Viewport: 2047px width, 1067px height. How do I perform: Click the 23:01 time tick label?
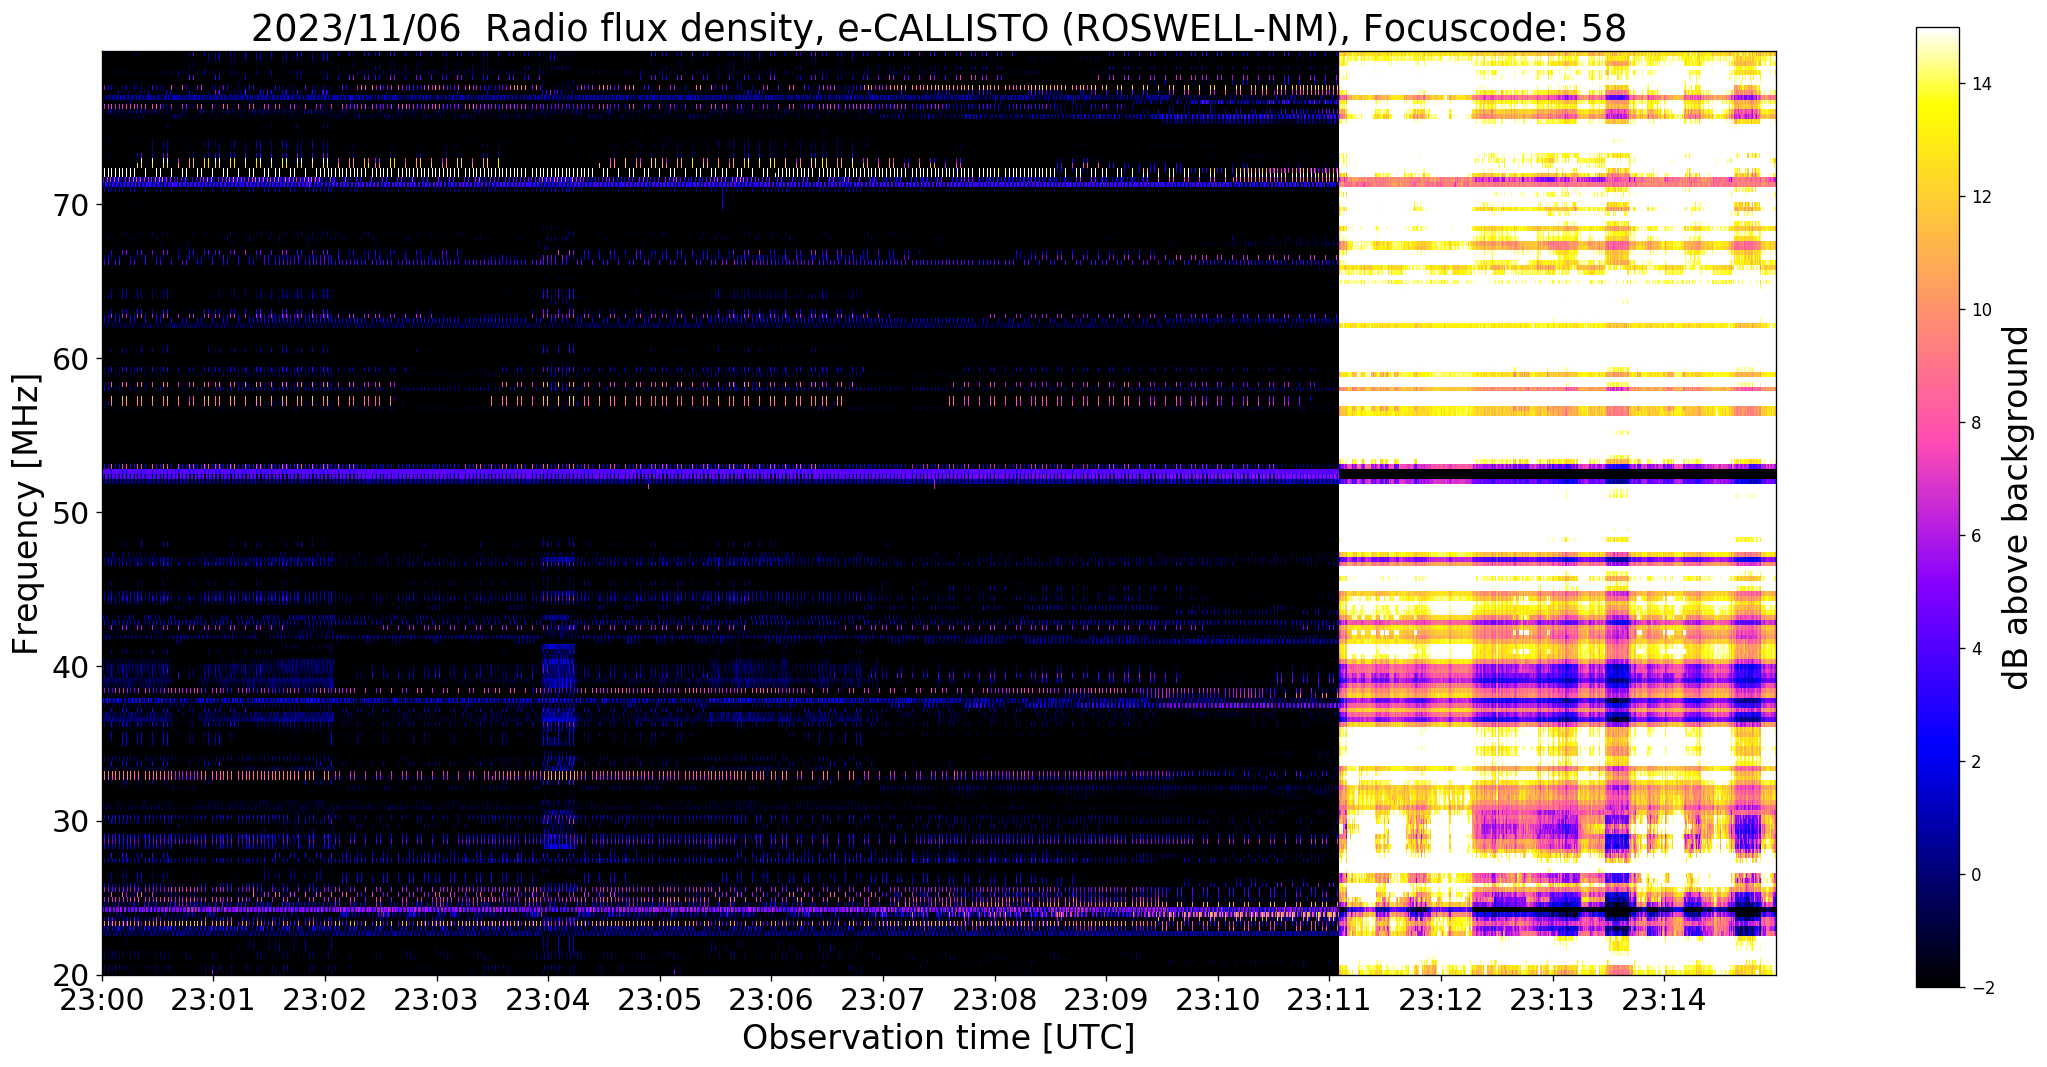[214, 1000]
